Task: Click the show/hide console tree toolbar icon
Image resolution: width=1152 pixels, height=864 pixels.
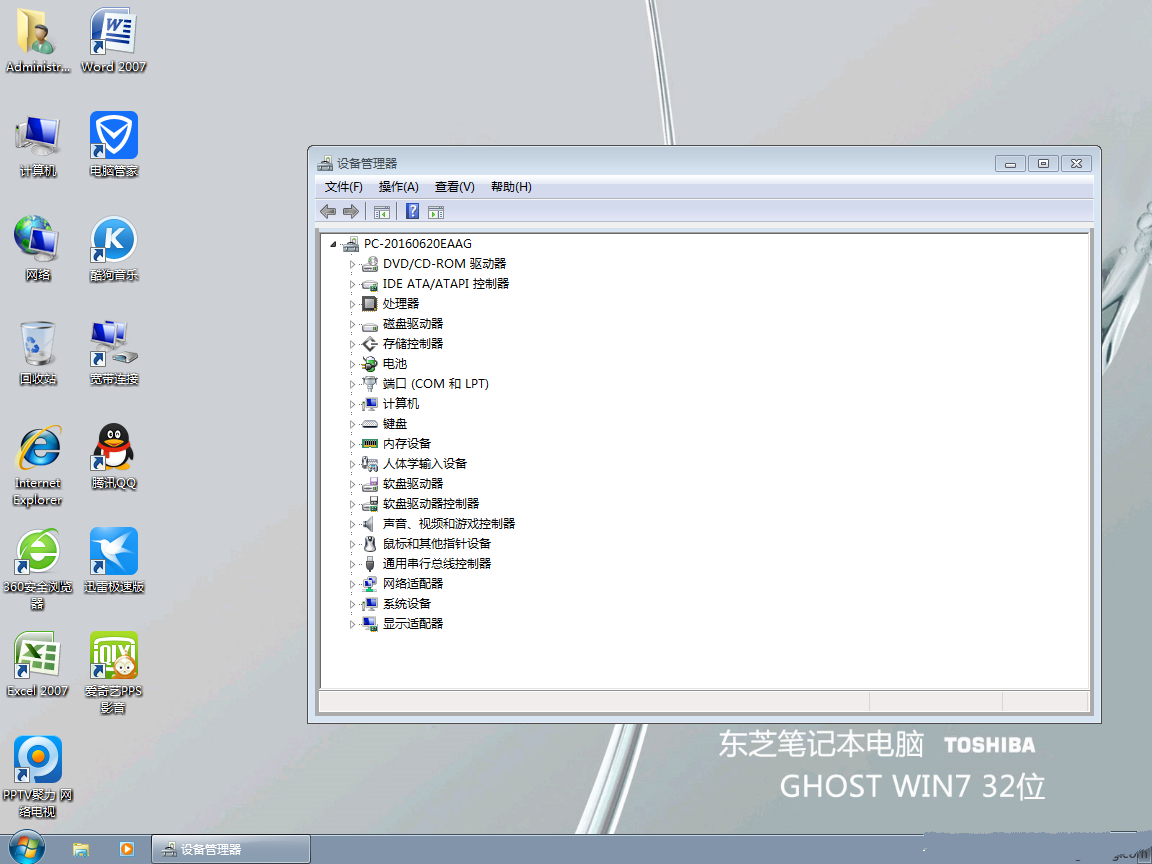Action: [x=381, y=211]
